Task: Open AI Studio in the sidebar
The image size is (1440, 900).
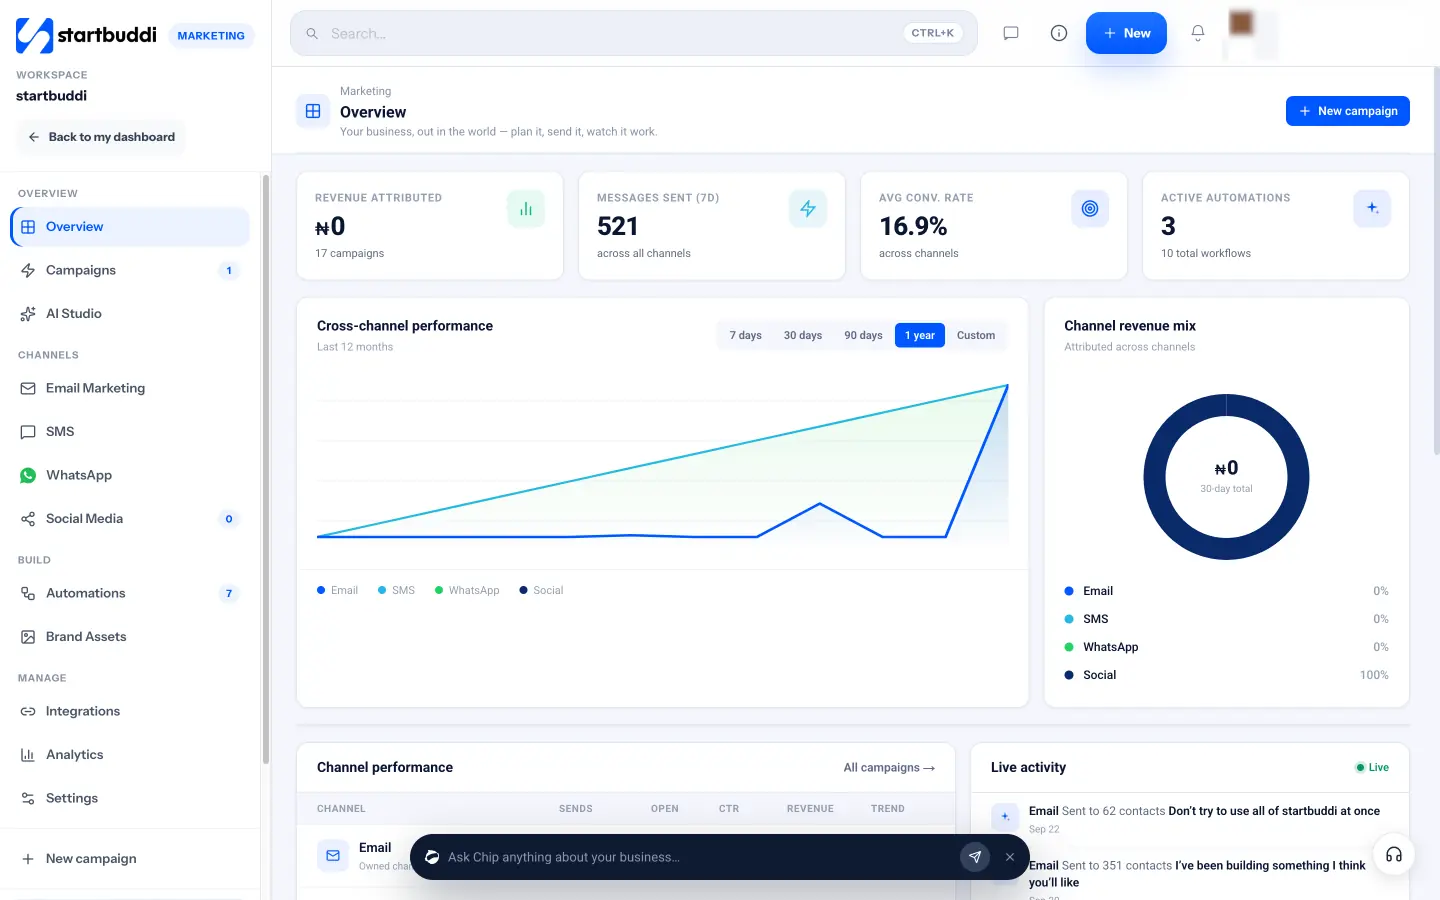Action: point(130,314)
